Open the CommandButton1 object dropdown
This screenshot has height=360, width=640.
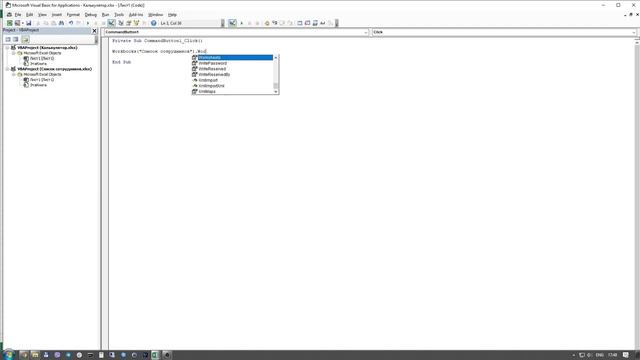click(x=365, y=32)
